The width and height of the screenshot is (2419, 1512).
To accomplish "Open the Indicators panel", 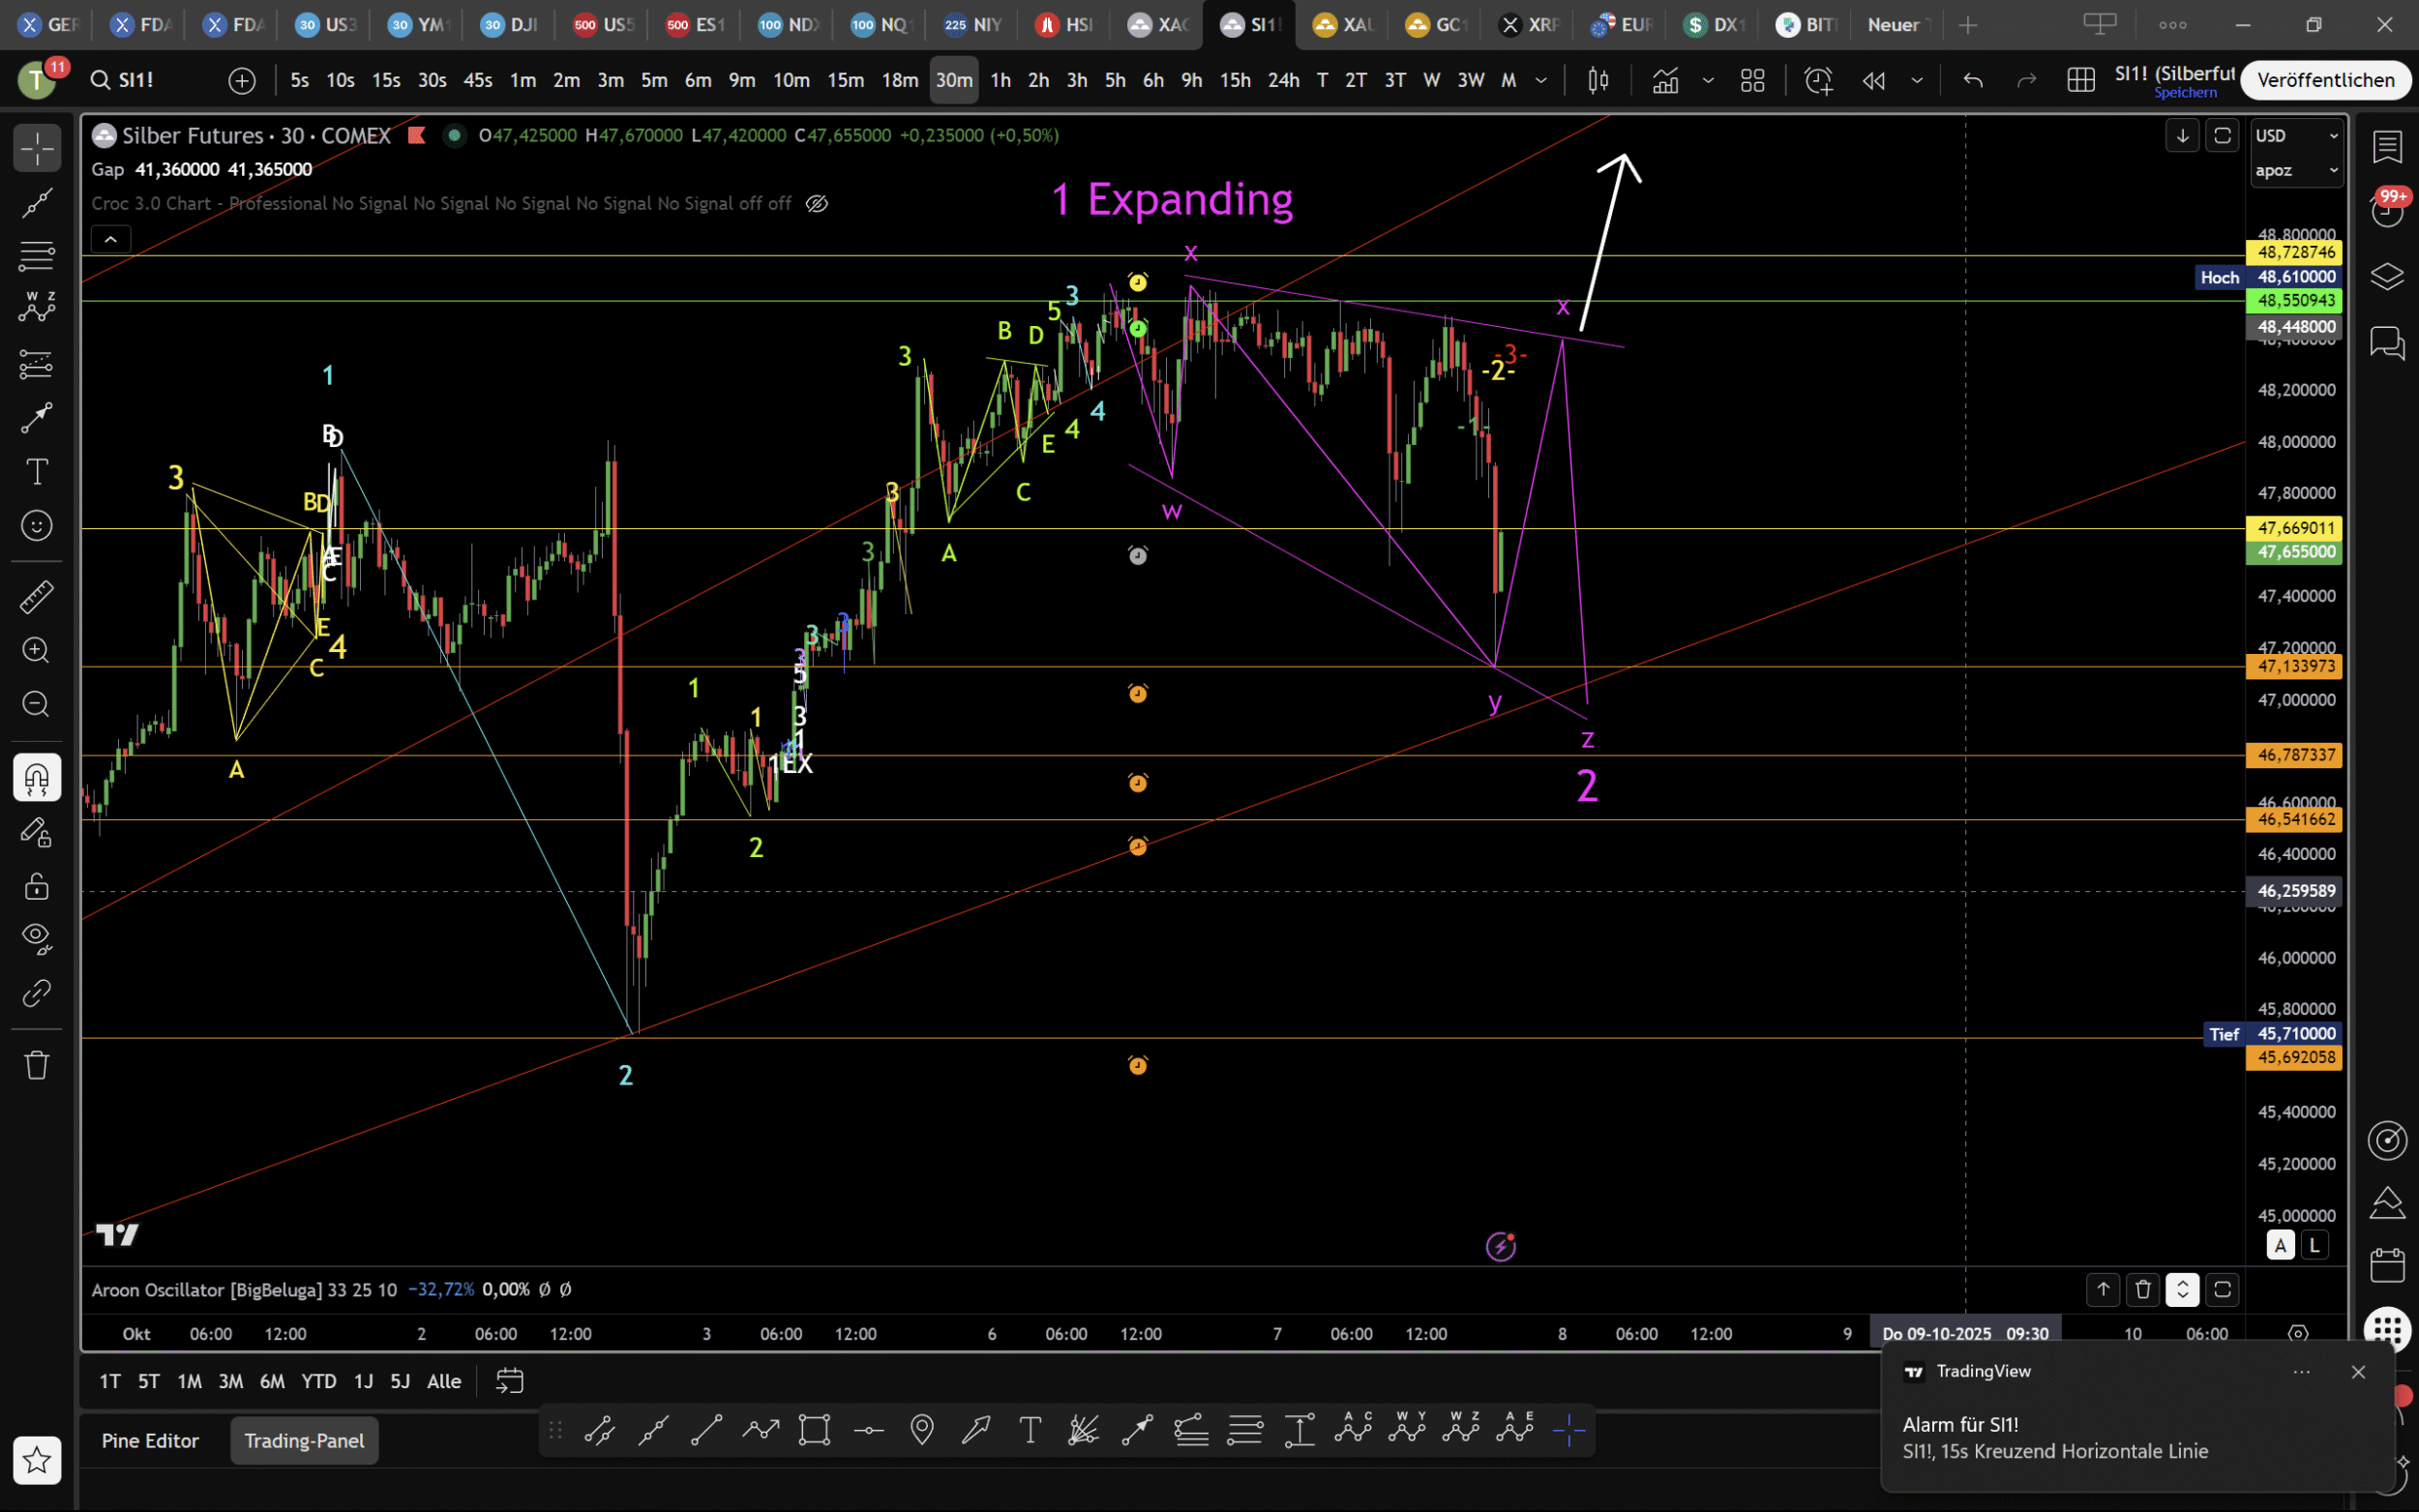I will tap(1665, 80).
